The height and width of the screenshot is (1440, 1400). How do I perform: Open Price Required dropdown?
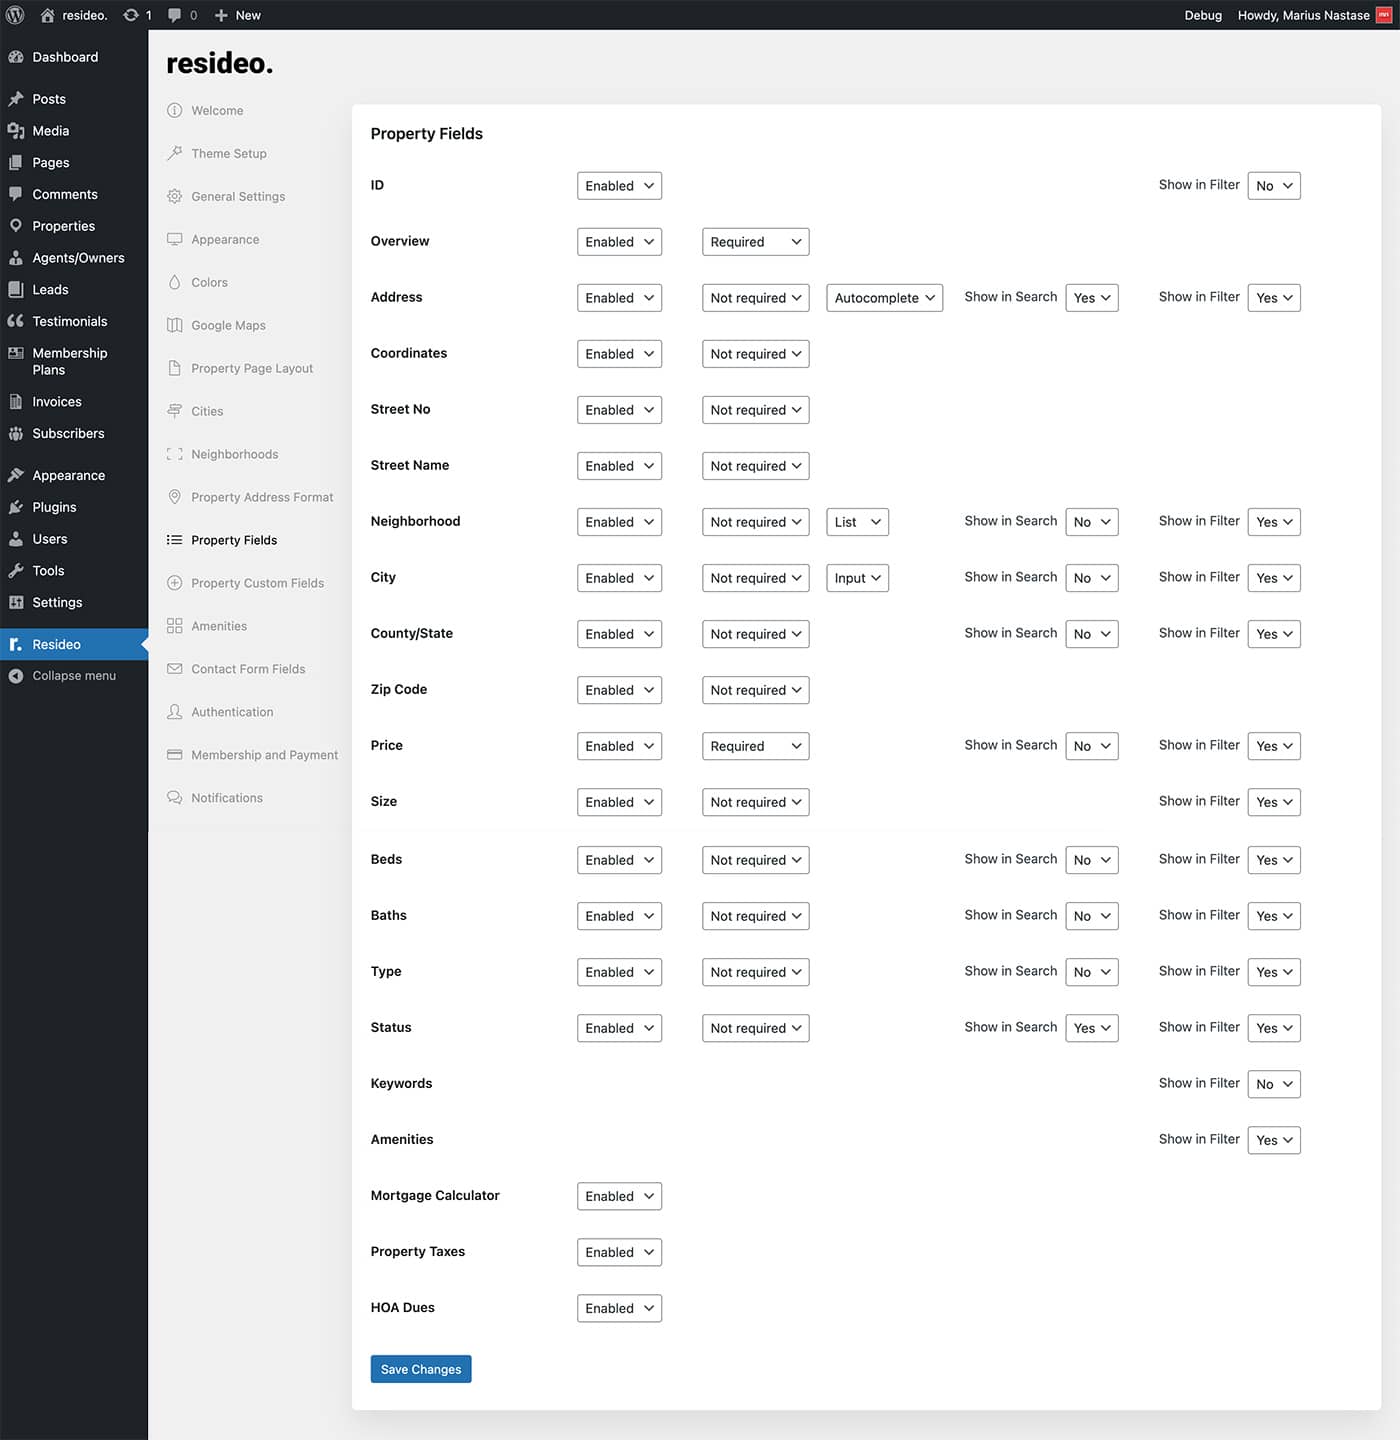coord(755,746)
